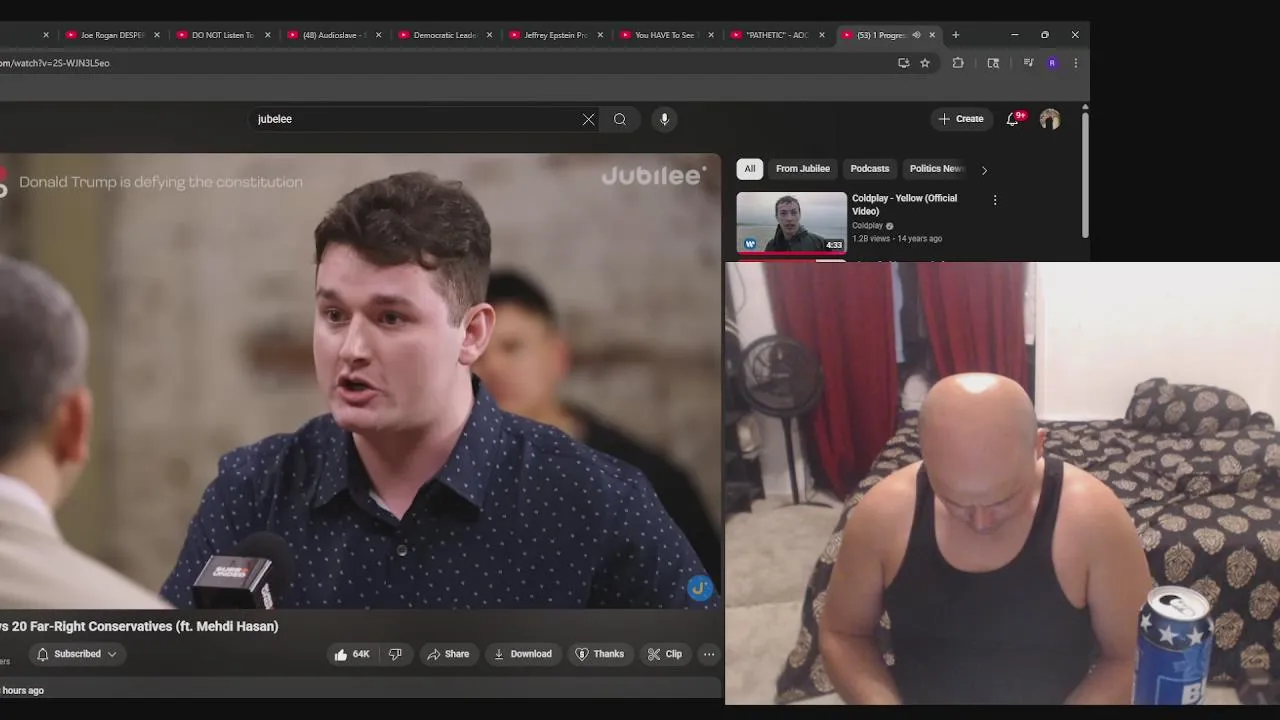Bookmark this page with the star icon

925,63
